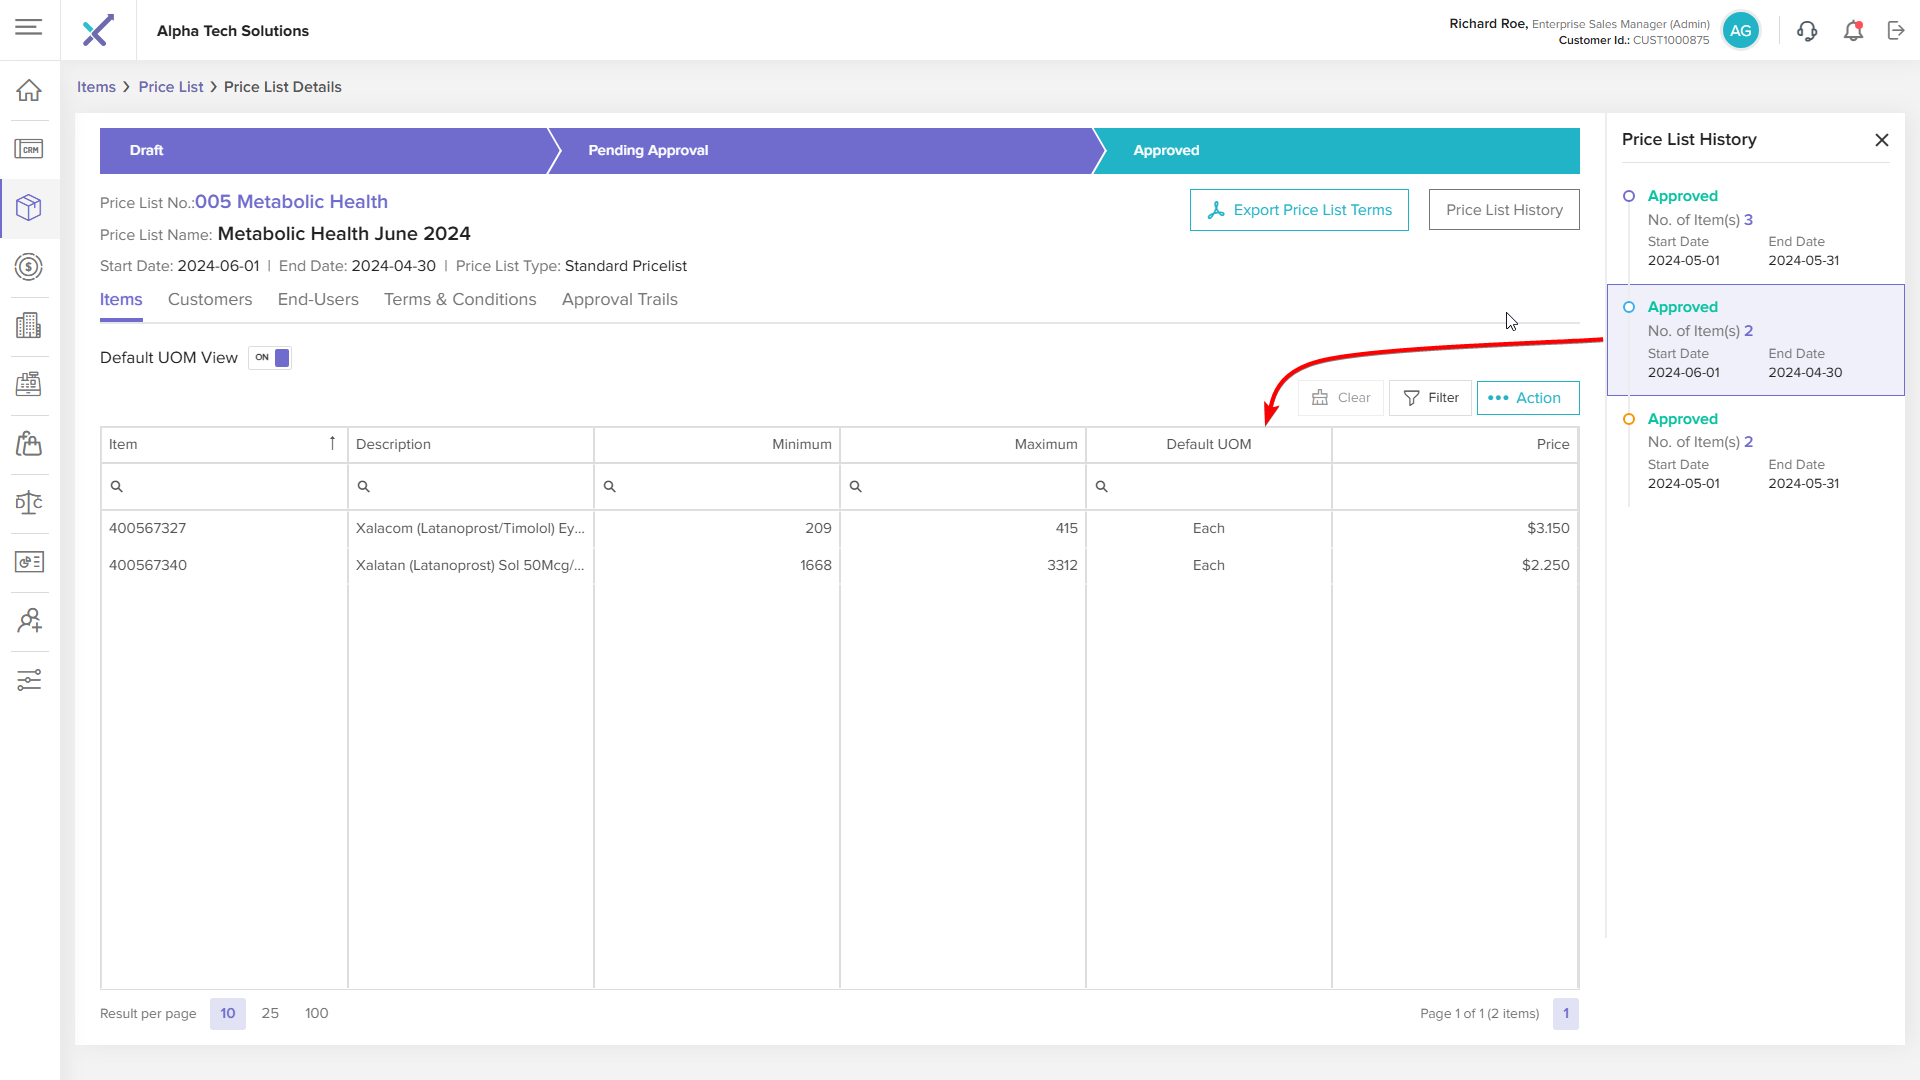Go to the Price List breadcrumb link
The image size is (1920, 1080).
pos(171,87)
